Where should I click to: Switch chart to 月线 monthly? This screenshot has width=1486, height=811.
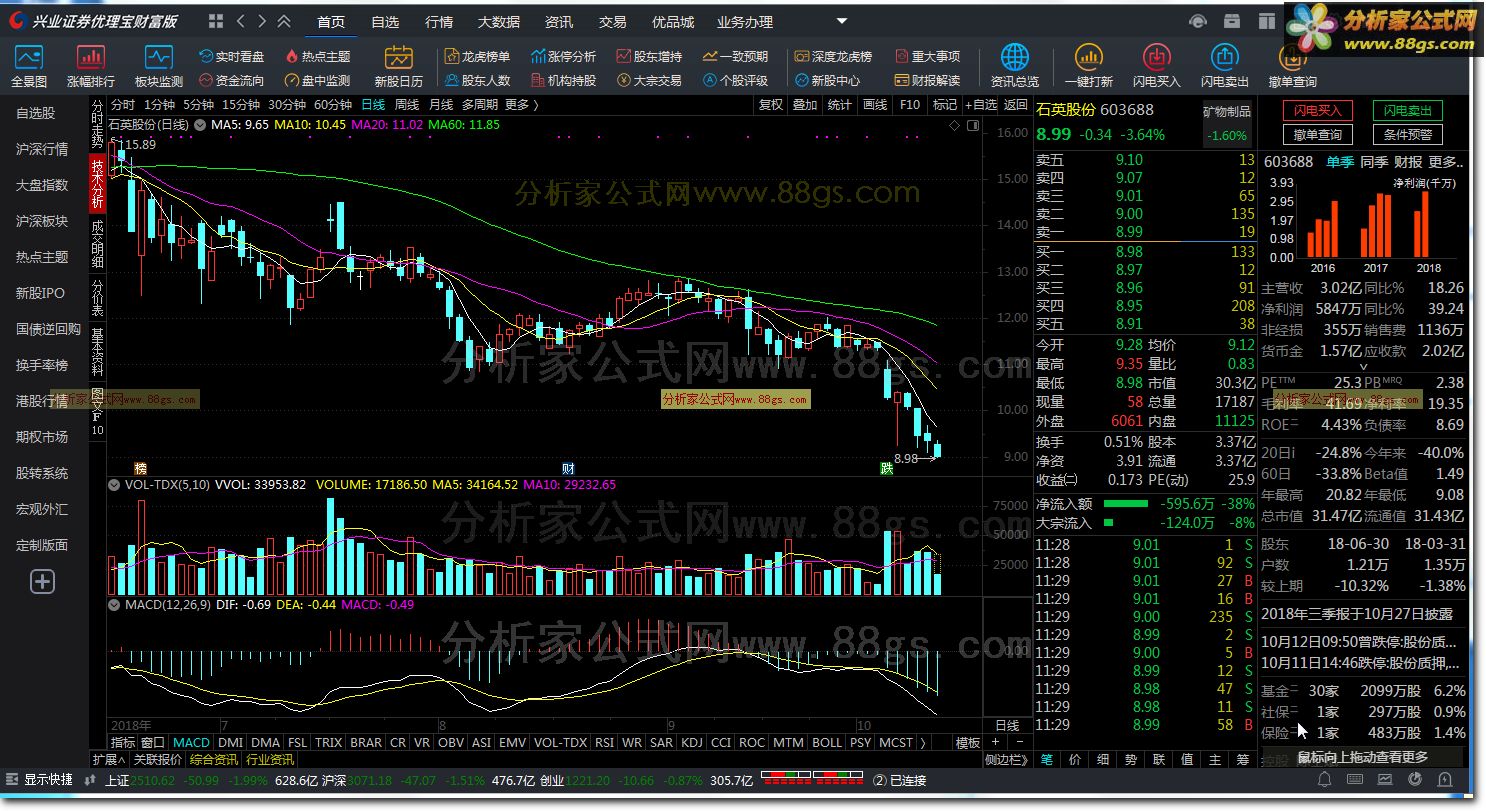coord(441,104)
